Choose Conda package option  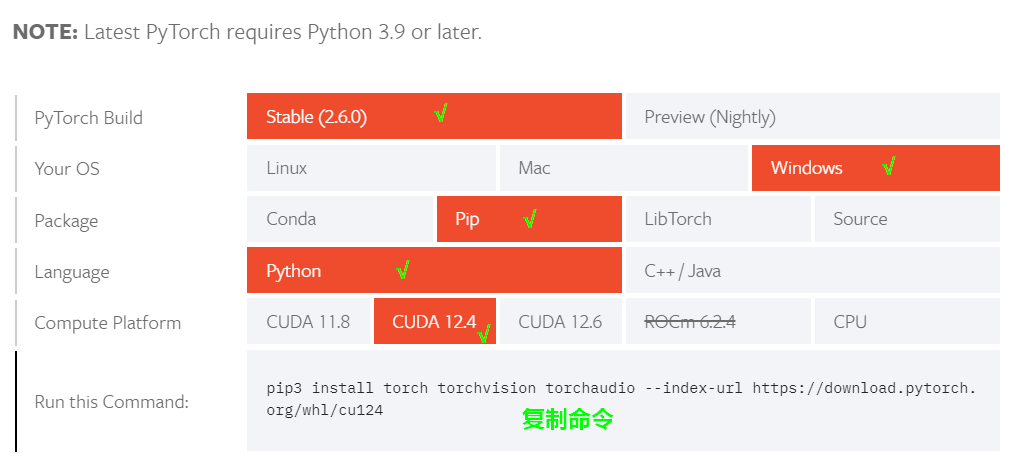340,219
